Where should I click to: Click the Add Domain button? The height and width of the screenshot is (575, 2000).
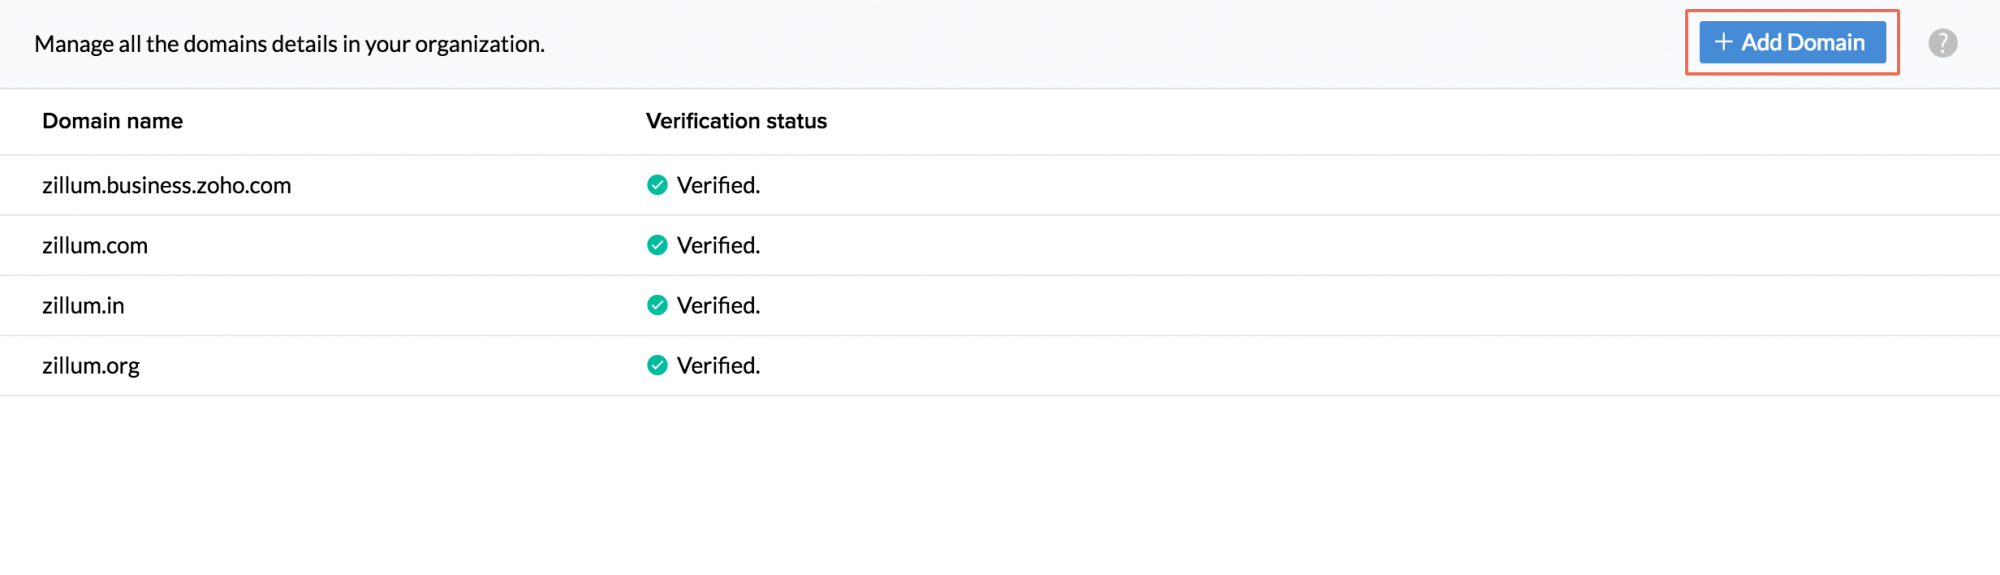coord(1792,43)
